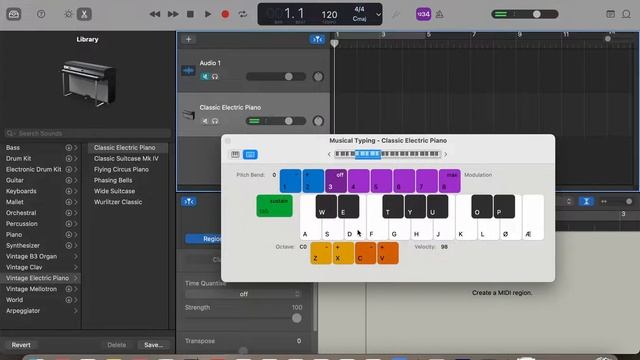
Task: Mute the Classic Electric Piano track
Action: click(205, 121)
